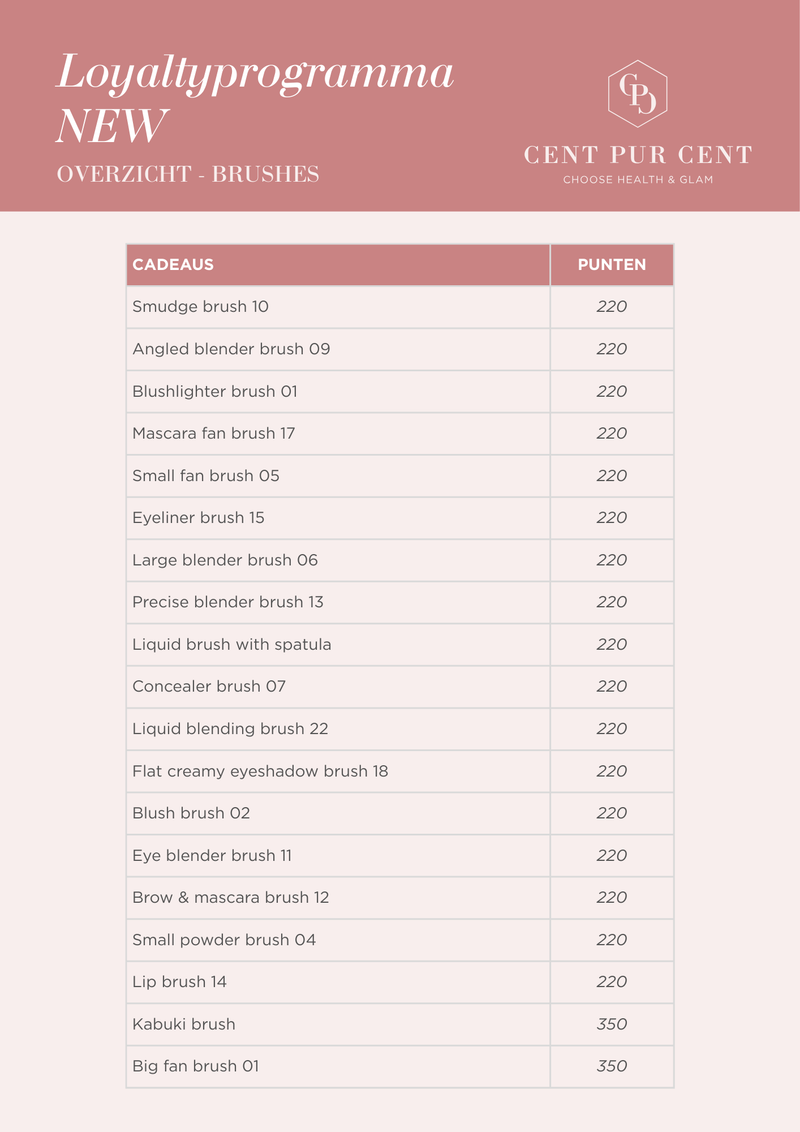
Task: Select Liquid brush with spatula
Action: click(x=232, y=644)
